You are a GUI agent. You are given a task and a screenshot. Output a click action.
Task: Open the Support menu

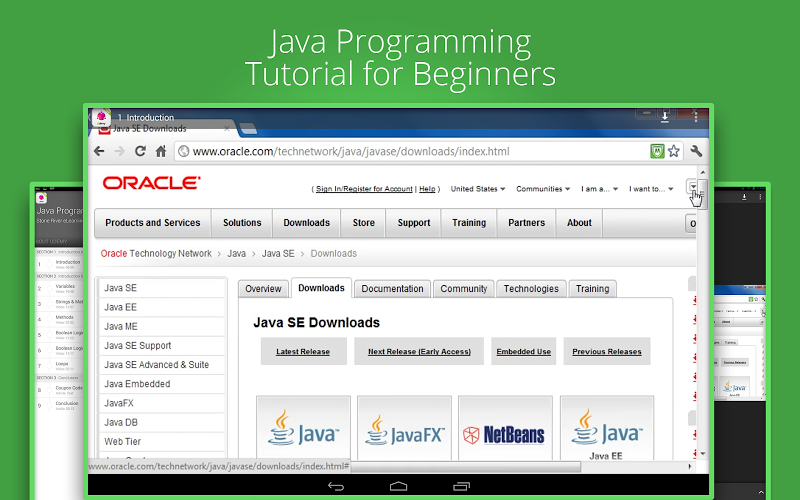pos(414,223)
